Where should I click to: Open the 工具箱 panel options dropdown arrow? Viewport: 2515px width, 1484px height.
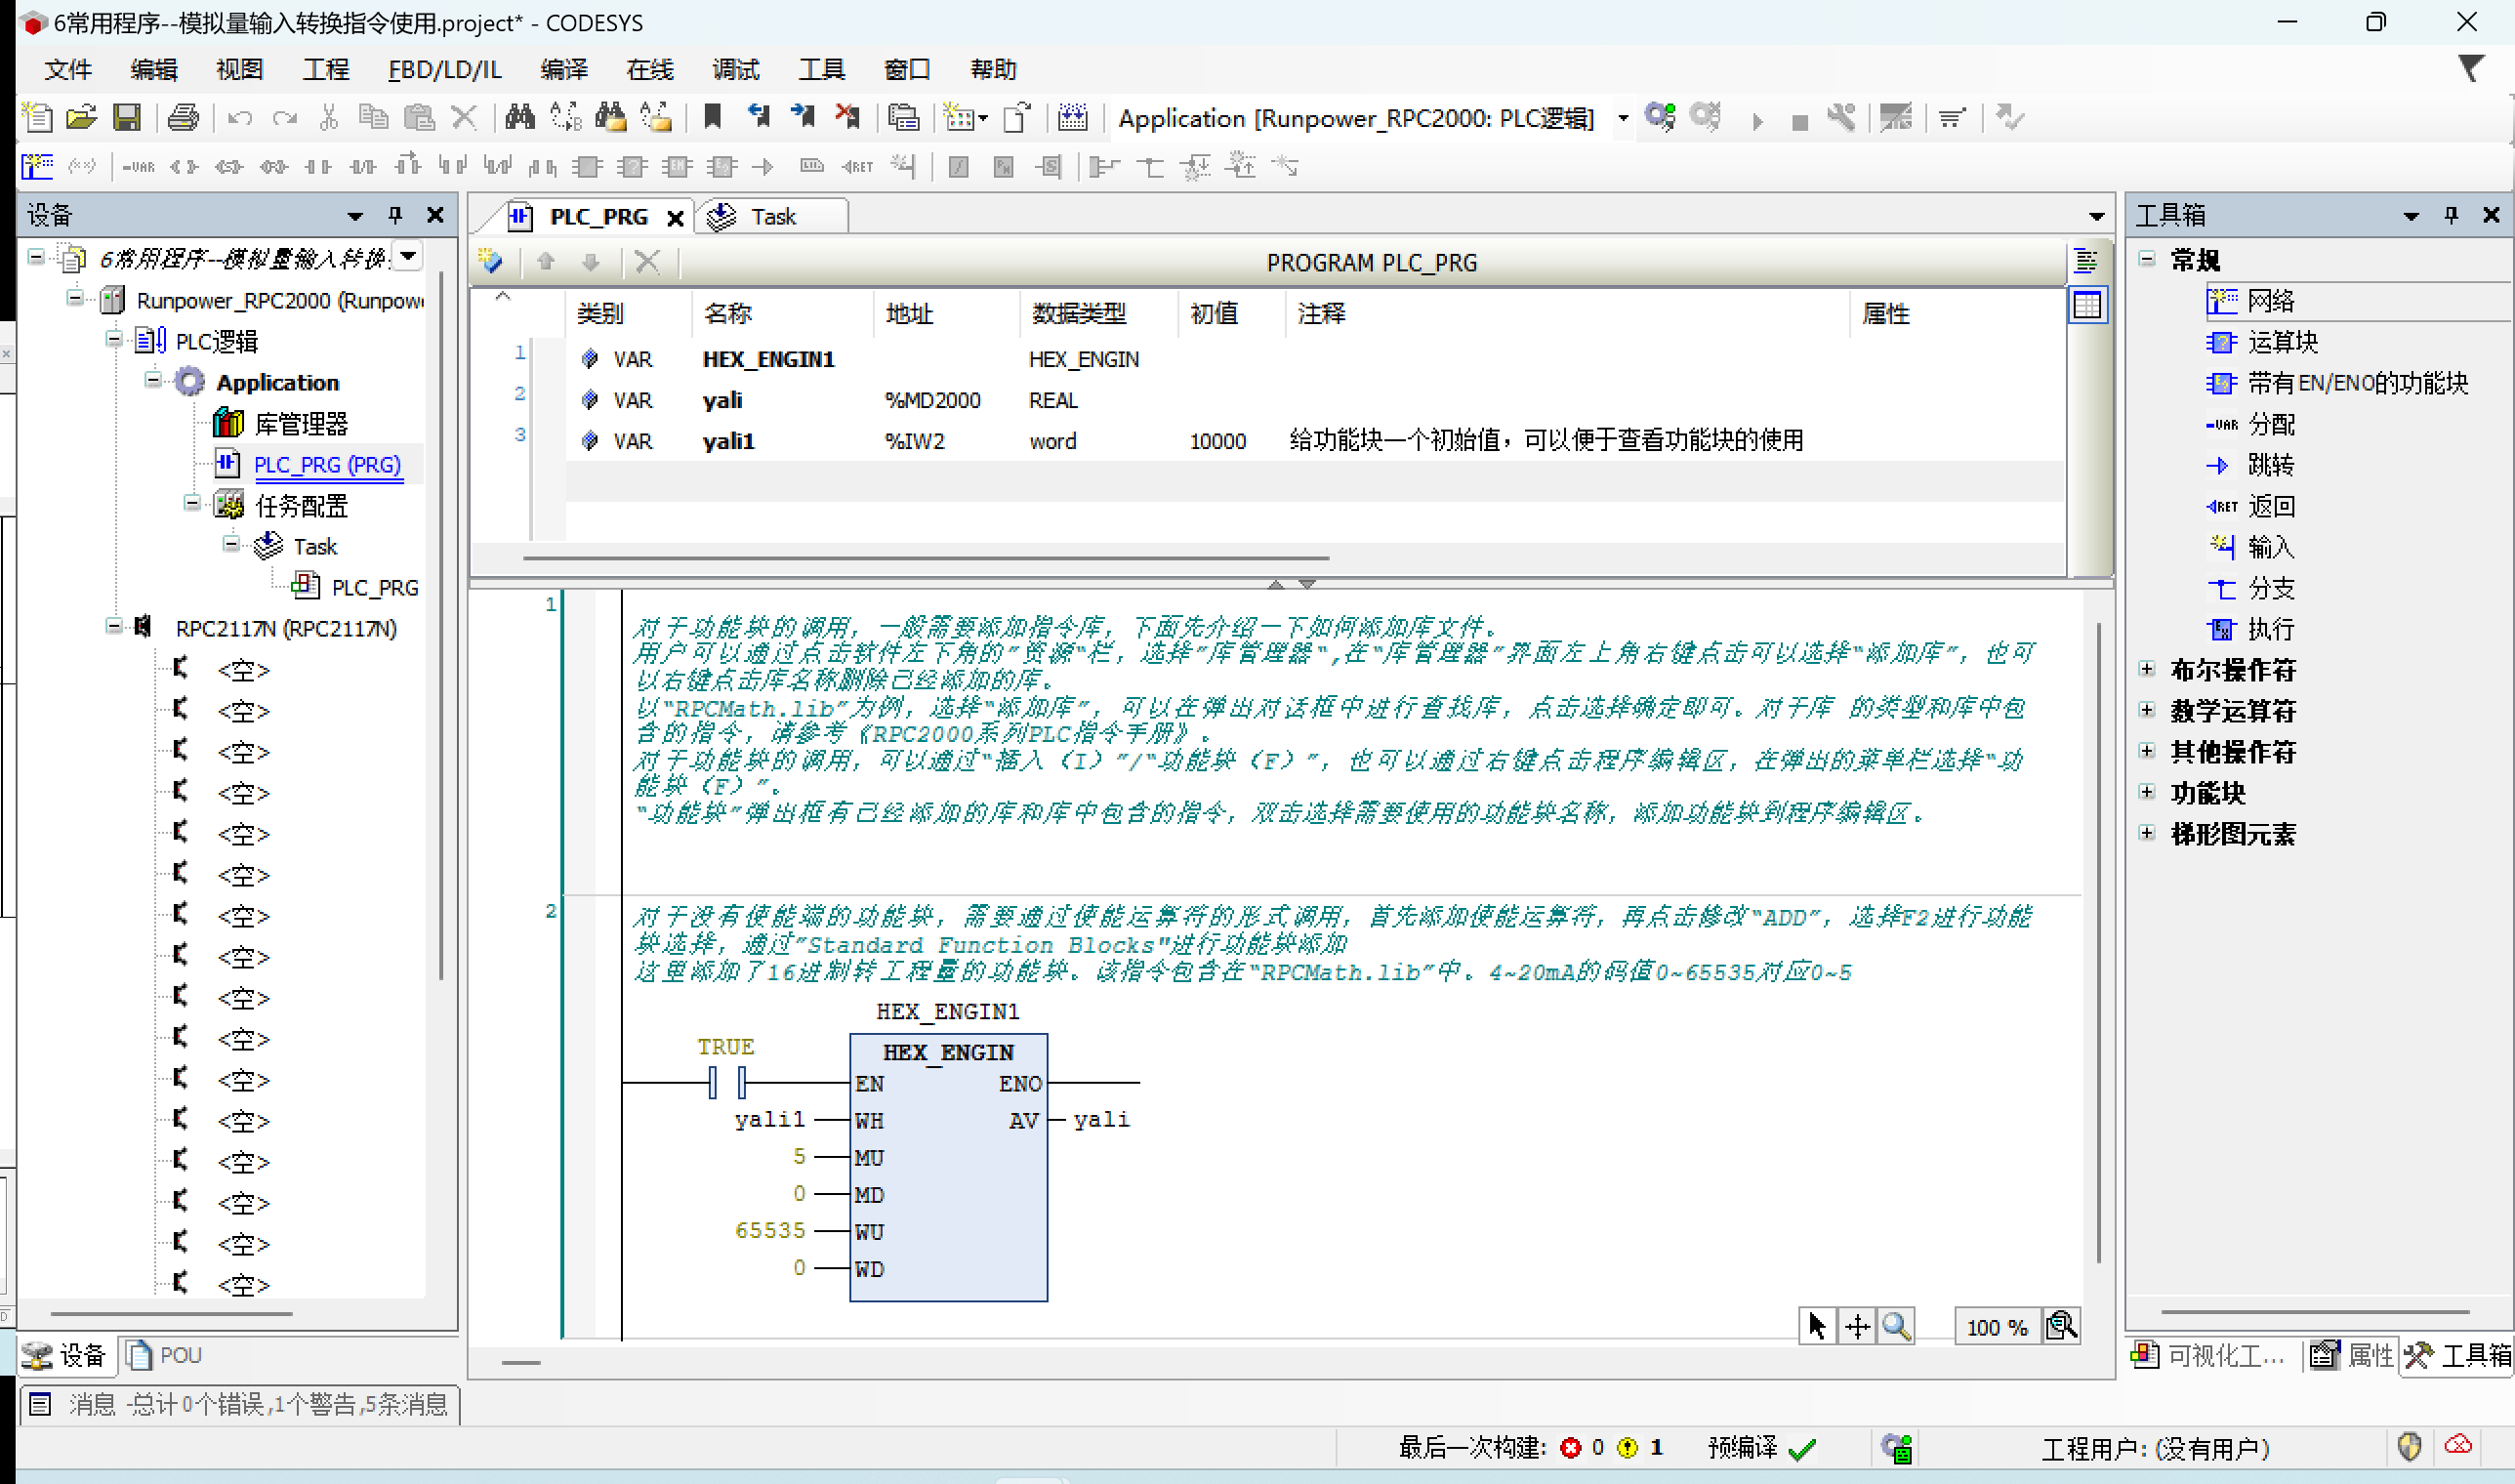coord(2411,215)
